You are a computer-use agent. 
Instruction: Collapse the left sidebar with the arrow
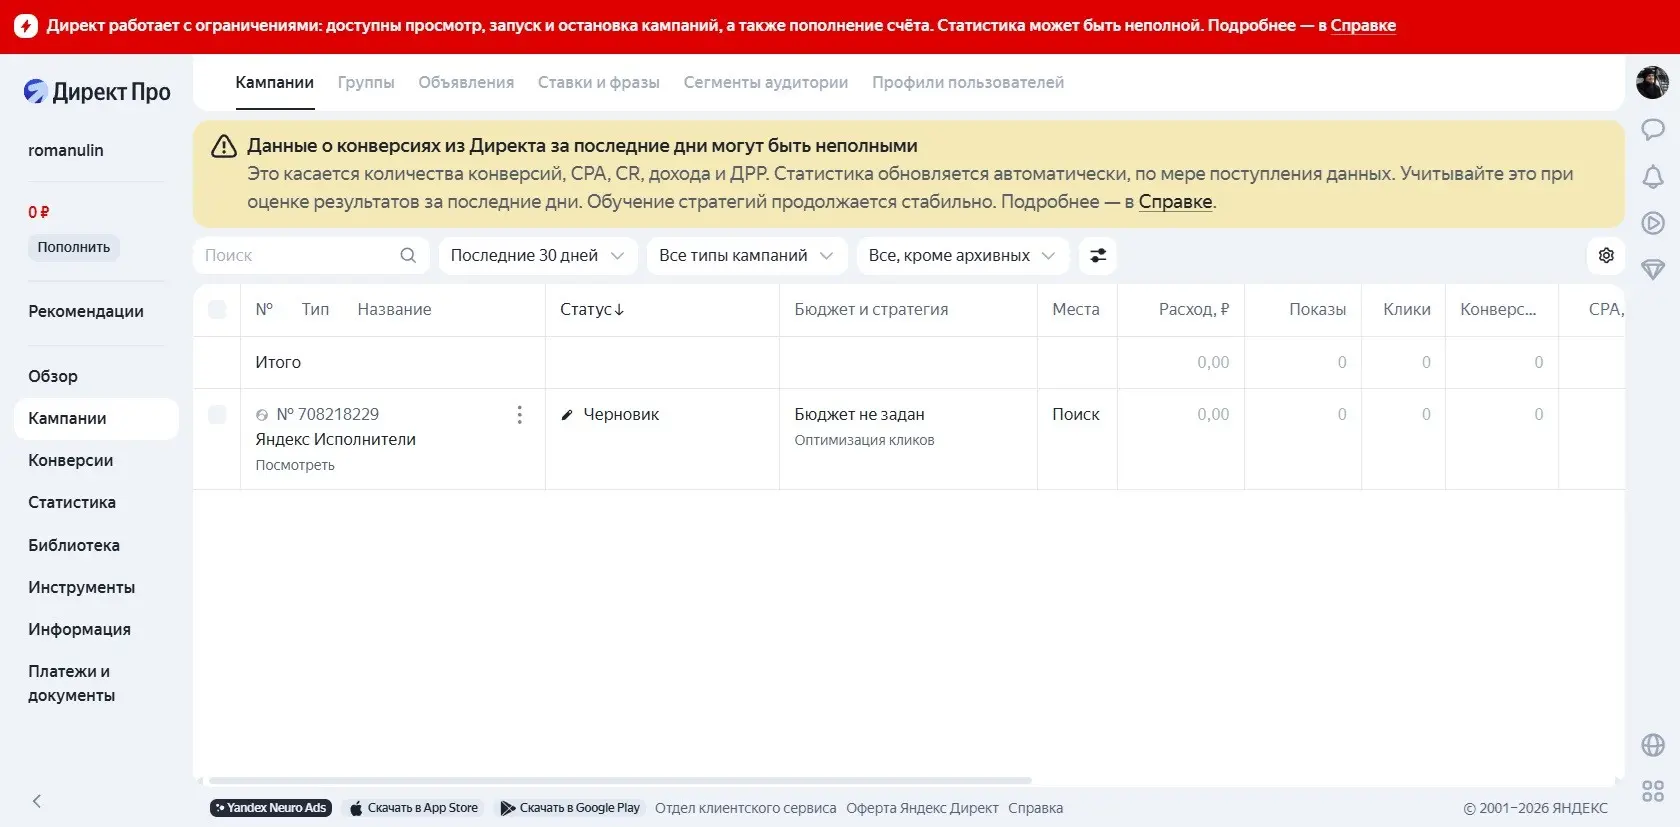(x=37, y=801)
